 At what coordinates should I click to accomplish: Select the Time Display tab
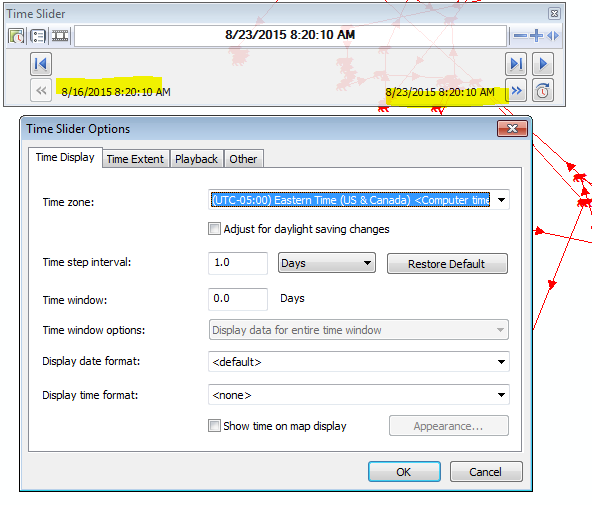[x=65, y=157]
